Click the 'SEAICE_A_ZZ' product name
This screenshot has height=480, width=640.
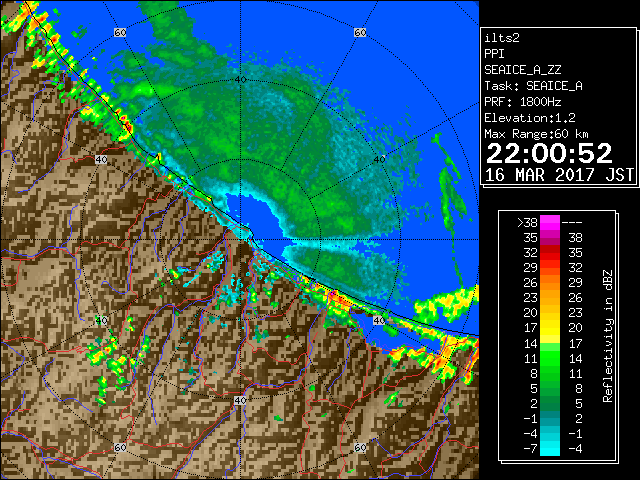(x=522, y=70)
